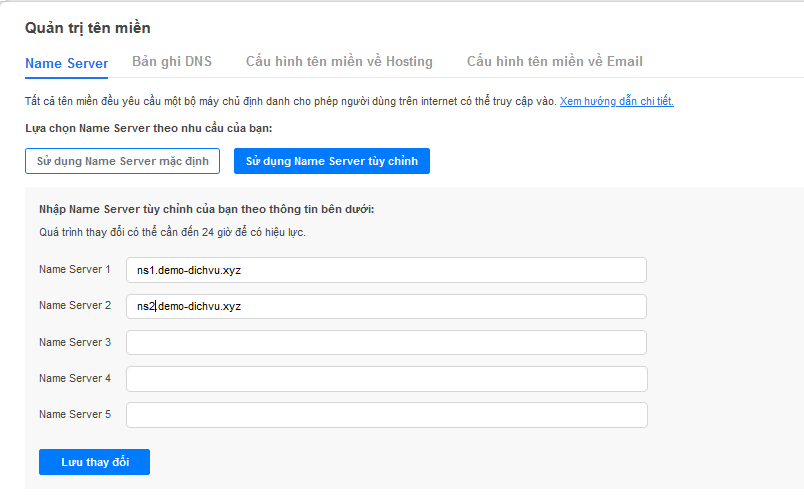Click the Name Server 5 text label

75,414
